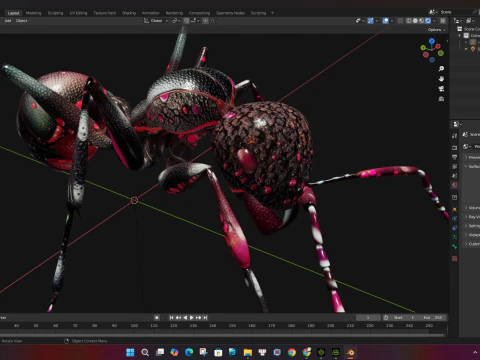Open the Object properties tab
The image size is (480, 360).
(x=454, y=209)
